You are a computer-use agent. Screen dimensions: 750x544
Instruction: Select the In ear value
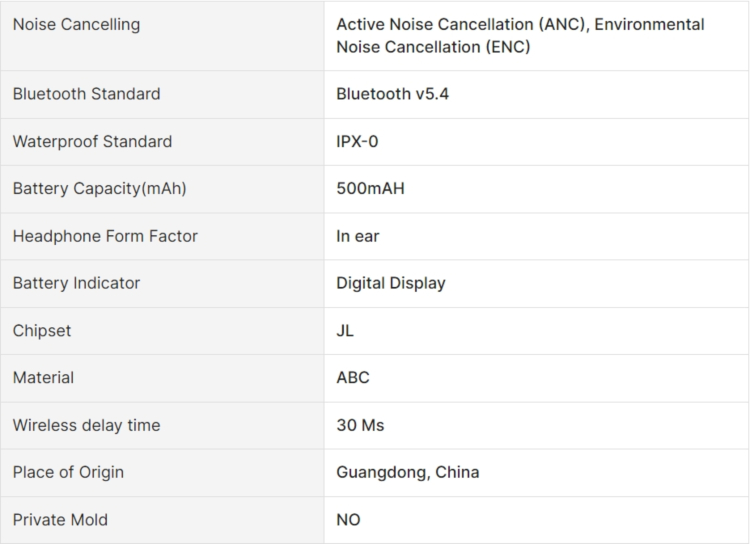pos(357,236)
